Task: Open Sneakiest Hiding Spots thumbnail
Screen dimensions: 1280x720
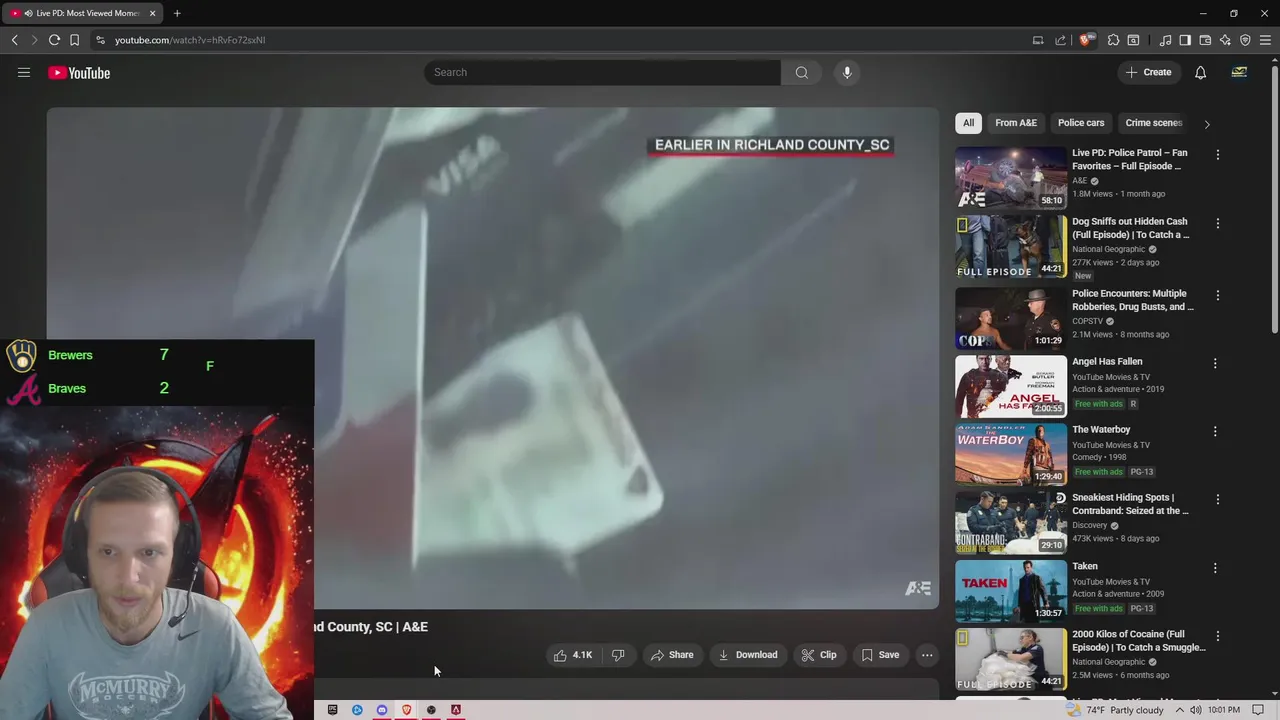Action: tap(1011, 522)
